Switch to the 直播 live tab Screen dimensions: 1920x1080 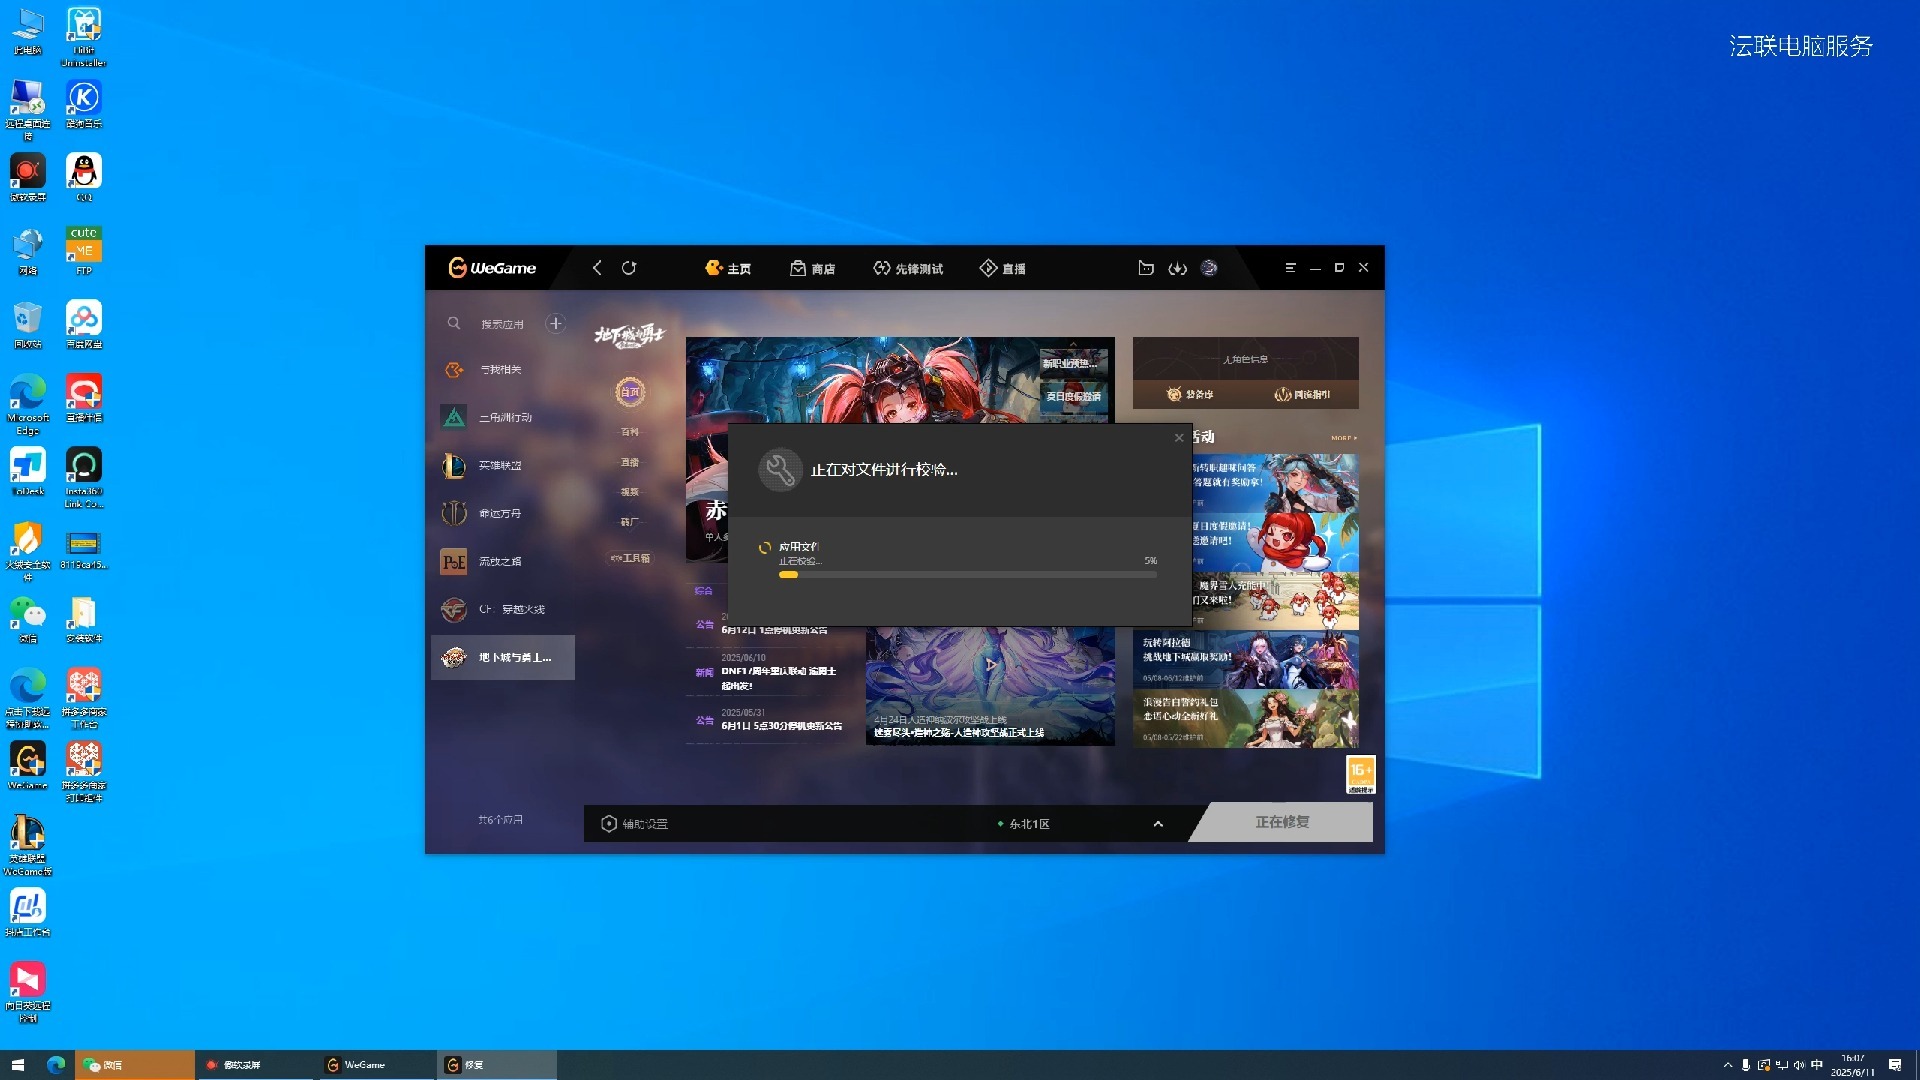[x=1002, y=268]
